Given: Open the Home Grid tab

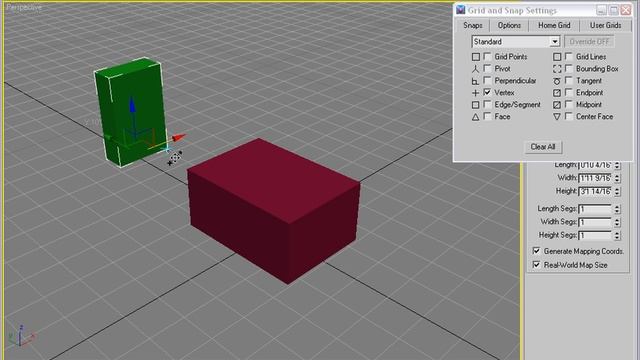Looking at the screenshot, I should tap(554, 25).
